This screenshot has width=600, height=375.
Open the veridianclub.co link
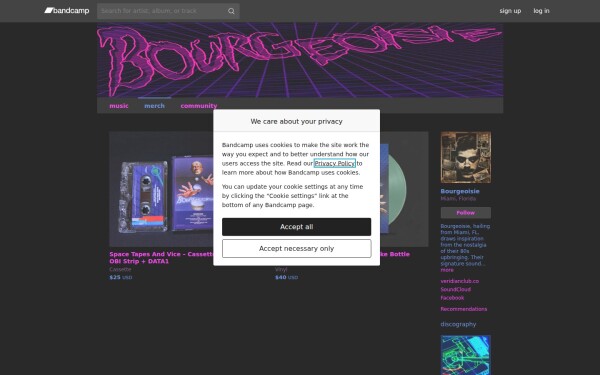(x=460, y=281)
